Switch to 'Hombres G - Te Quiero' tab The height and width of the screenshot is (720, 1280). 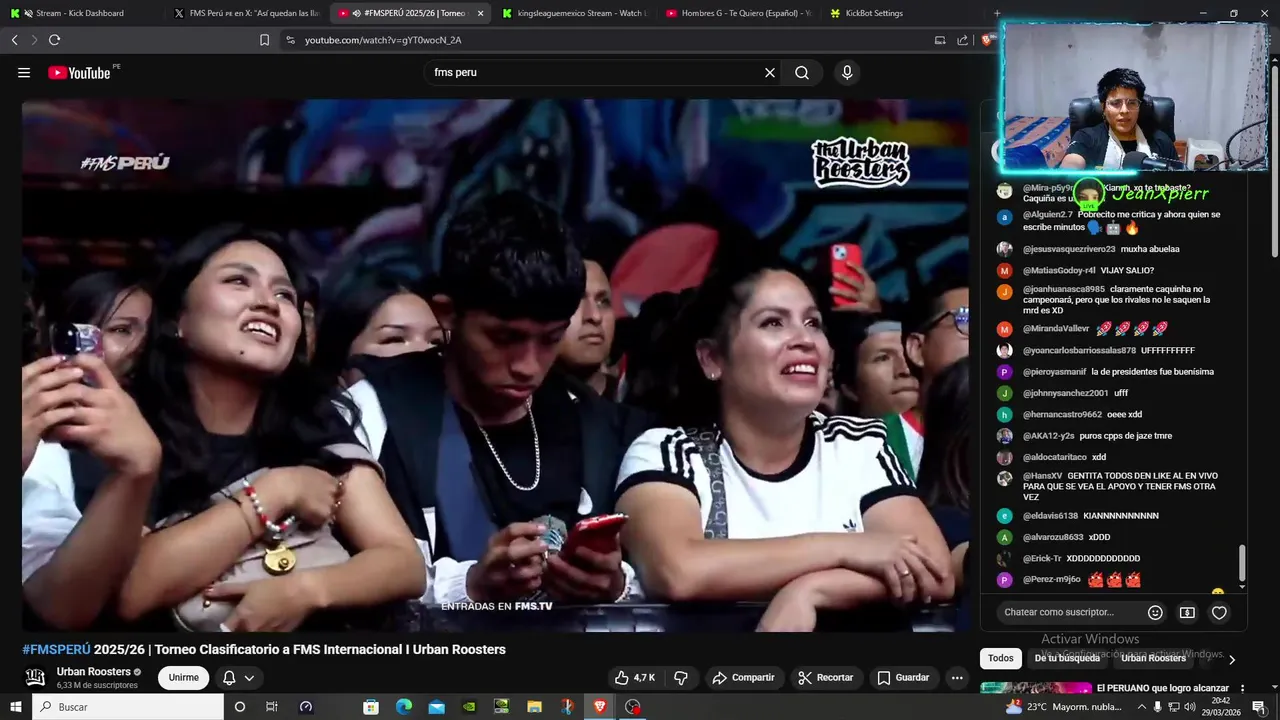738,13
